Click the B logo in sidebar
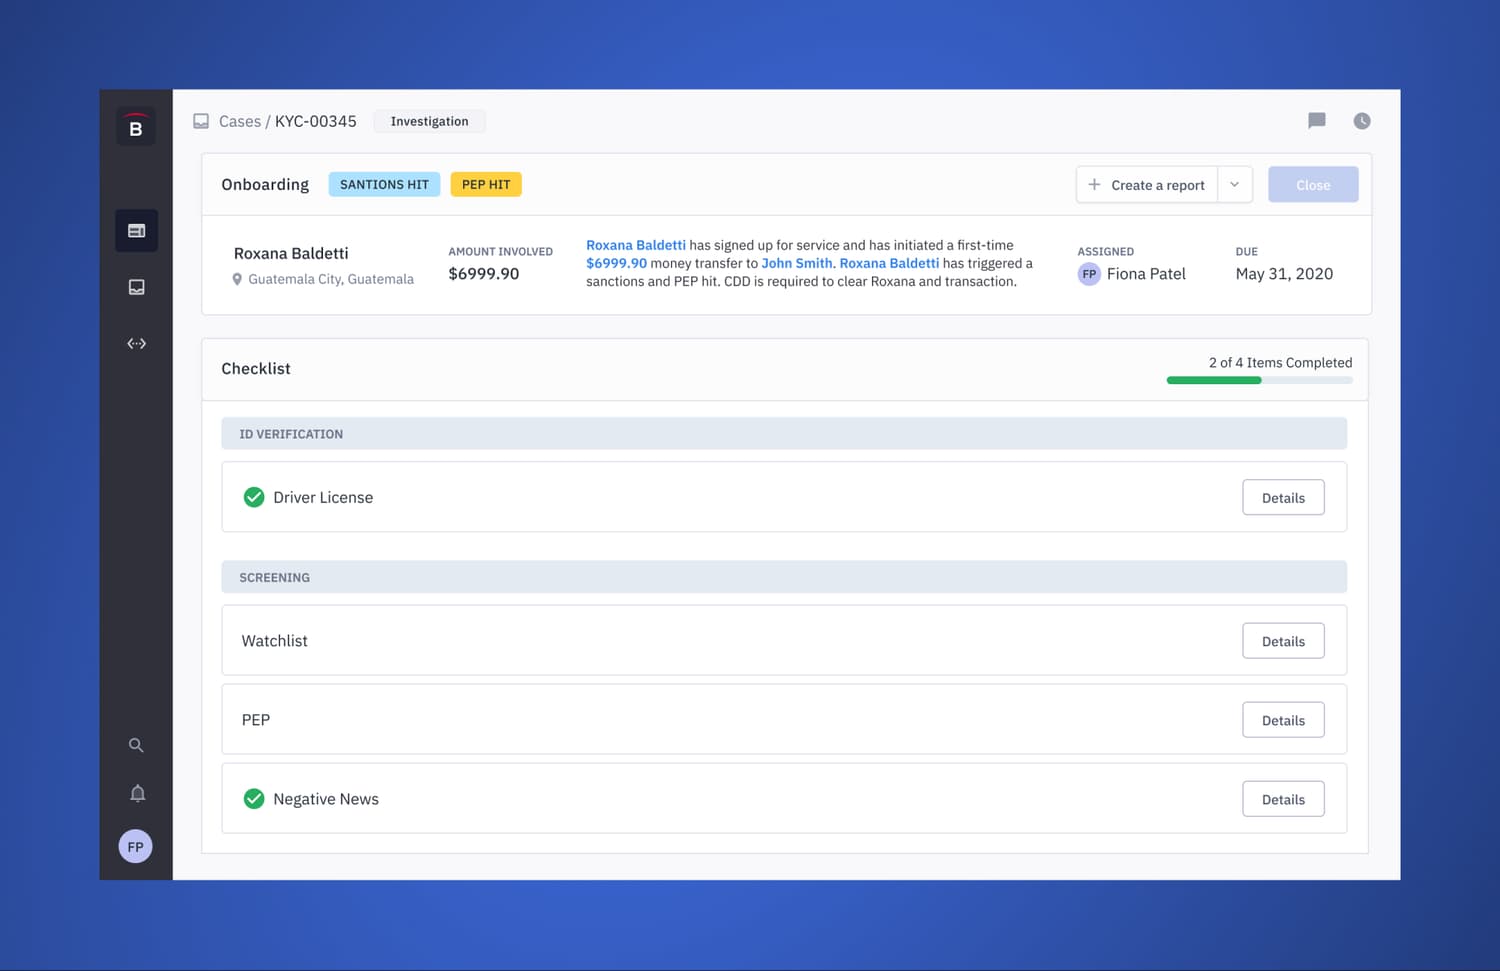 (x=136, y=127)
